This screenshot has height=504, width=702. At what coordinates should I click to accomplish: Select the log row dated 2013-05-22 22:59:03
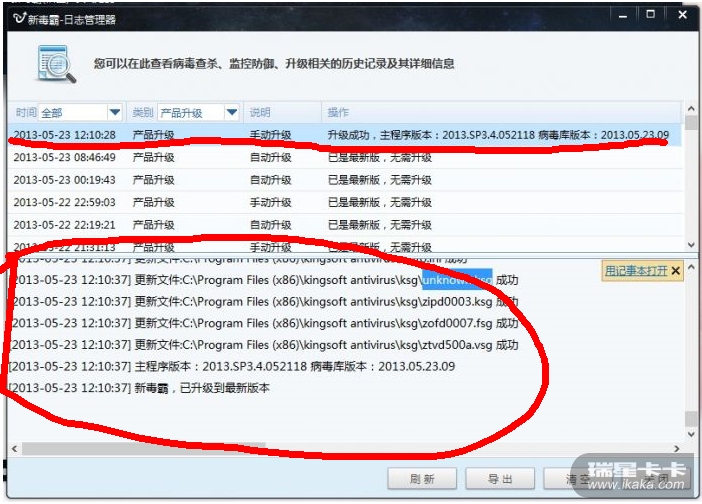point(345,202)
